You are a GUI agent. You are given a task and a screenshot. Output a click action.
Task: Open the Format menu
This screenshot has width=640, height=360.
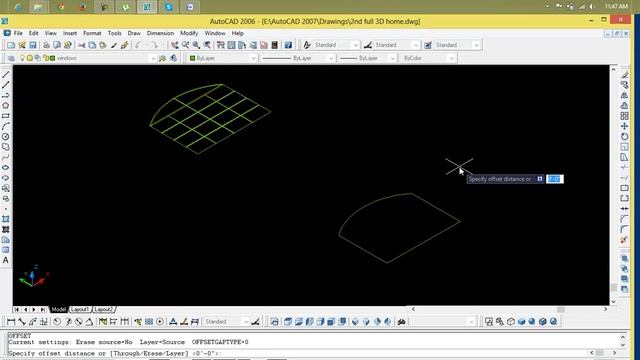92,33
